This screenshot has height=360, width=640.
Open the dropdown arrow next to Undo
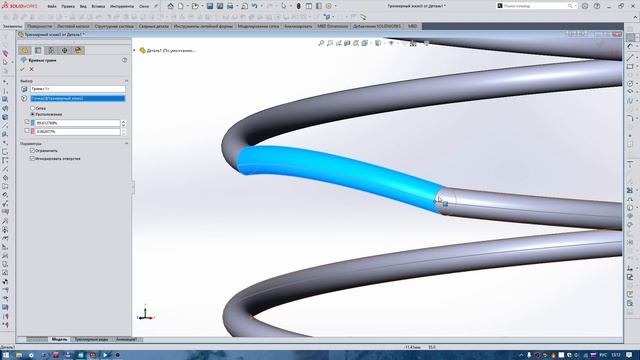coord(261,6)
